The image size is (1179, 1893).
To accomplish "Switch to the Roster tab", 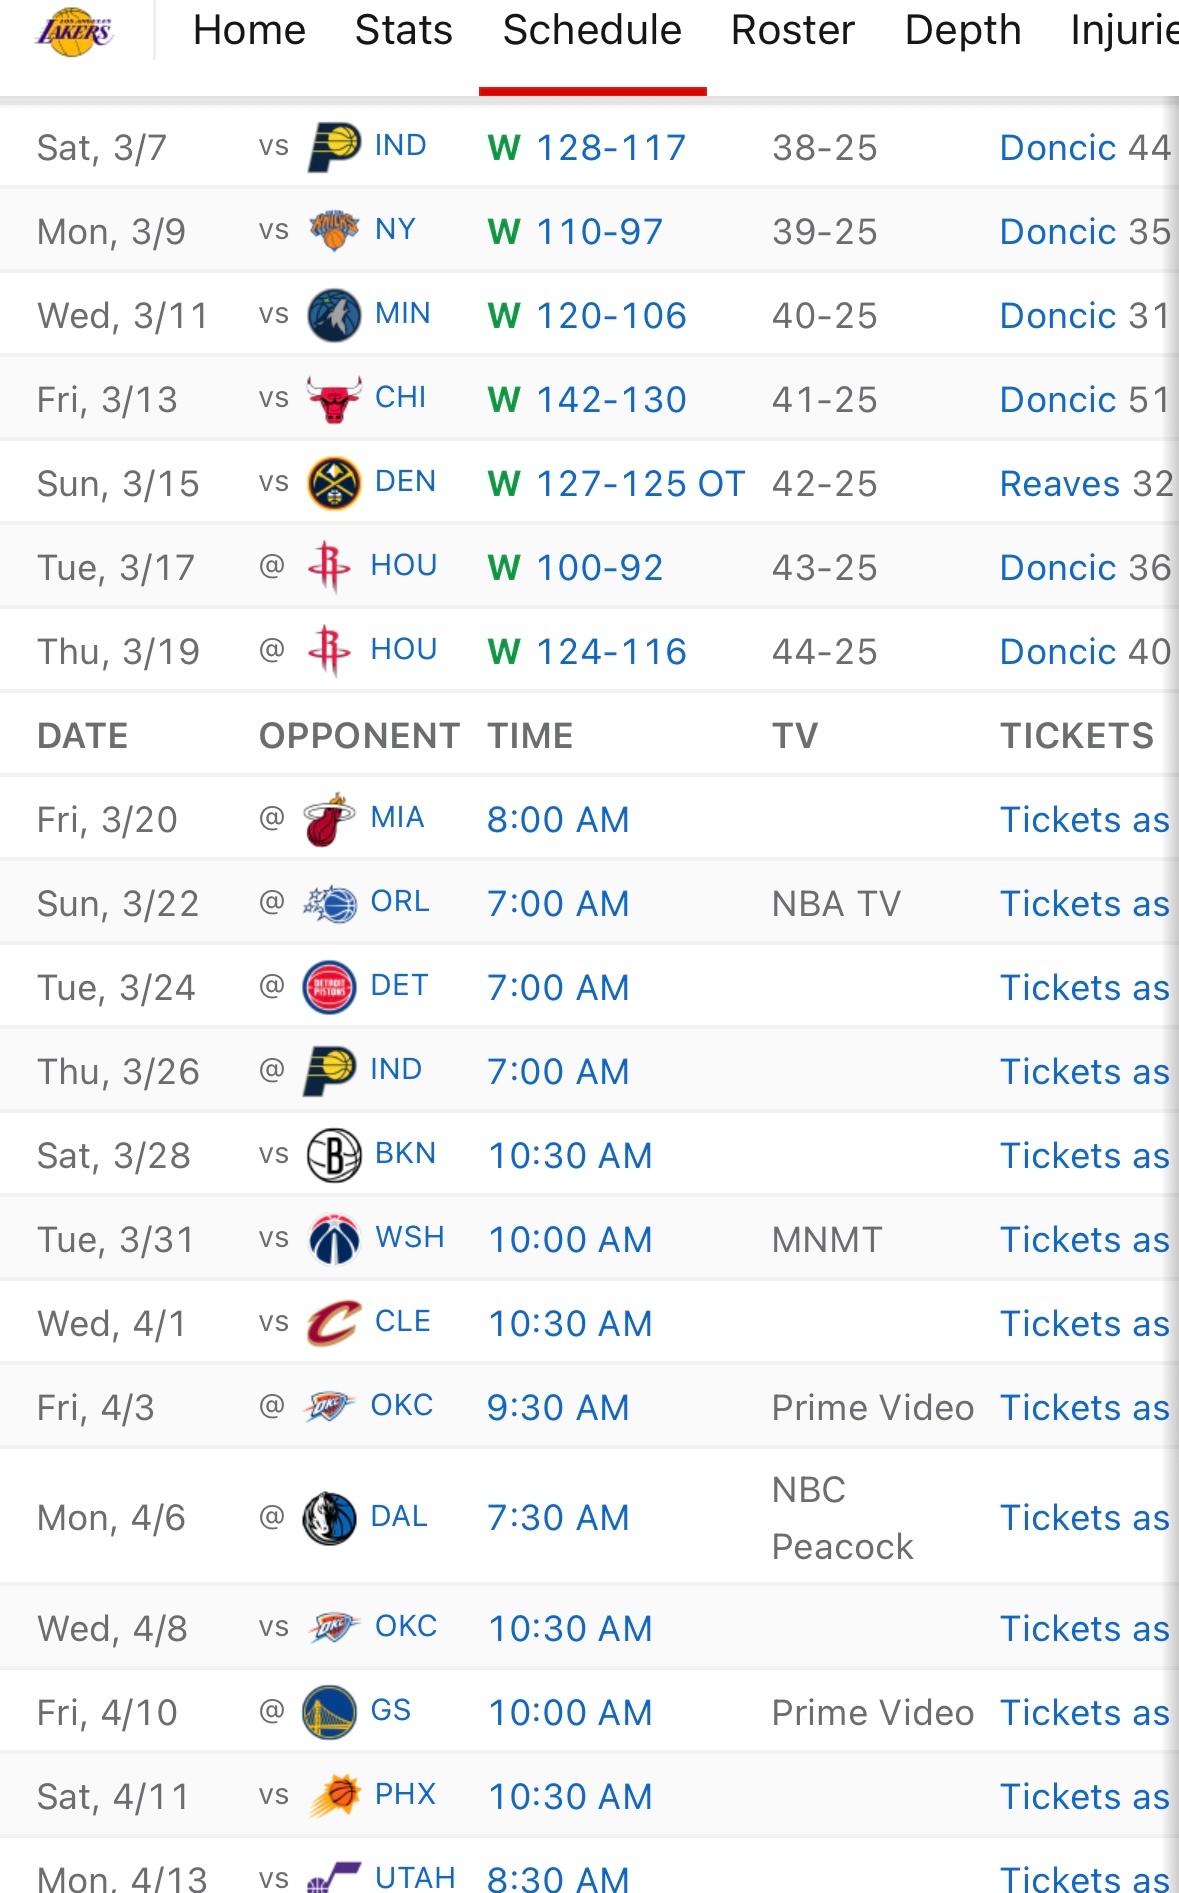I will 793,30.
